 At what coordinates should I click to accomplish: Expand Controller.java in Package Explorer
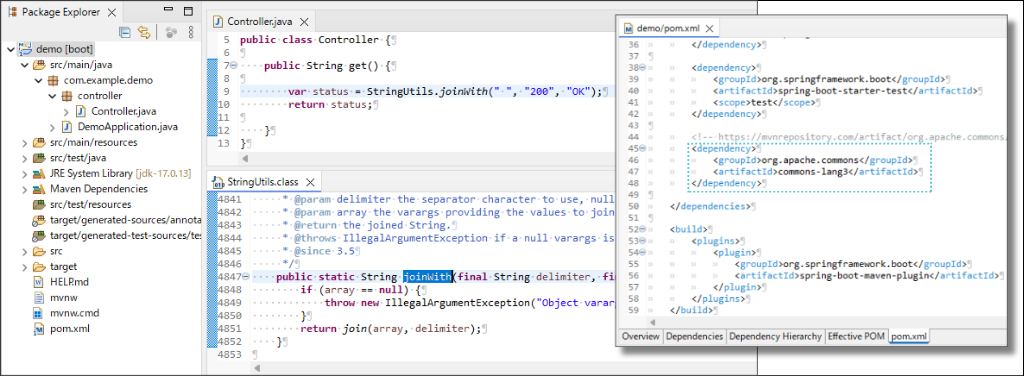[67, 112]
